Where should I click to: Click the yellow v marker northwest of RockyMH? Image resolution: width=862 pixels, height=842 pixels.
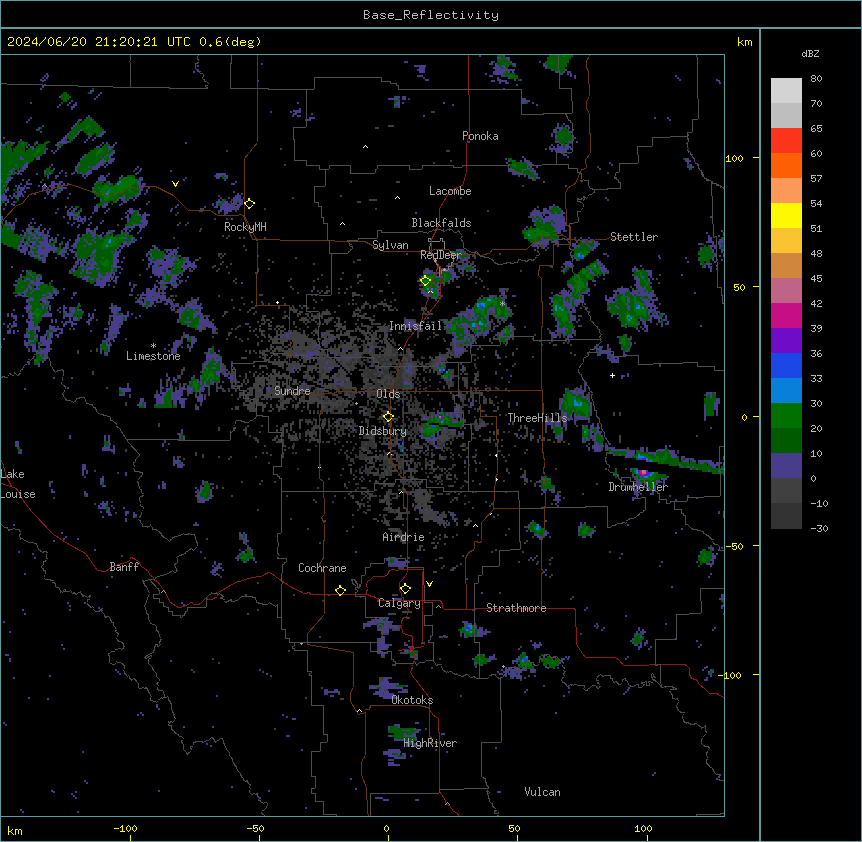pyautogui.click(x=175, y=184)
